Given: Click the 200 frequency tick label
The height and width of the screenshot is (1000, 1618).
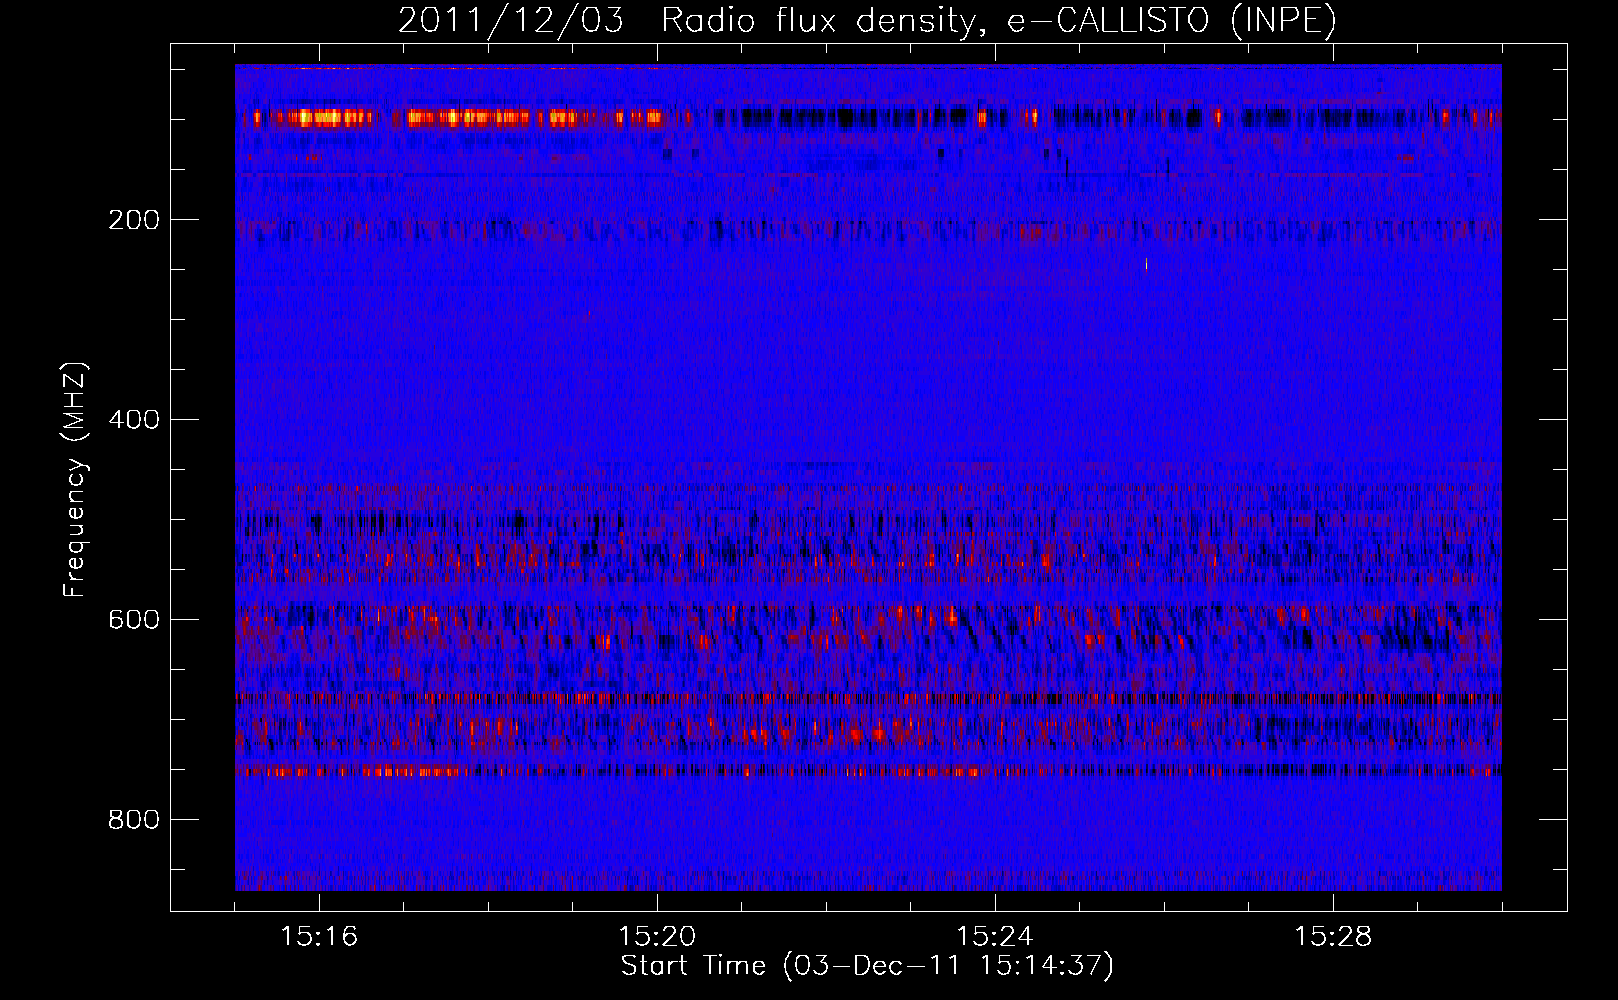Looking at the screenshot, I should [x=133, y=220].
